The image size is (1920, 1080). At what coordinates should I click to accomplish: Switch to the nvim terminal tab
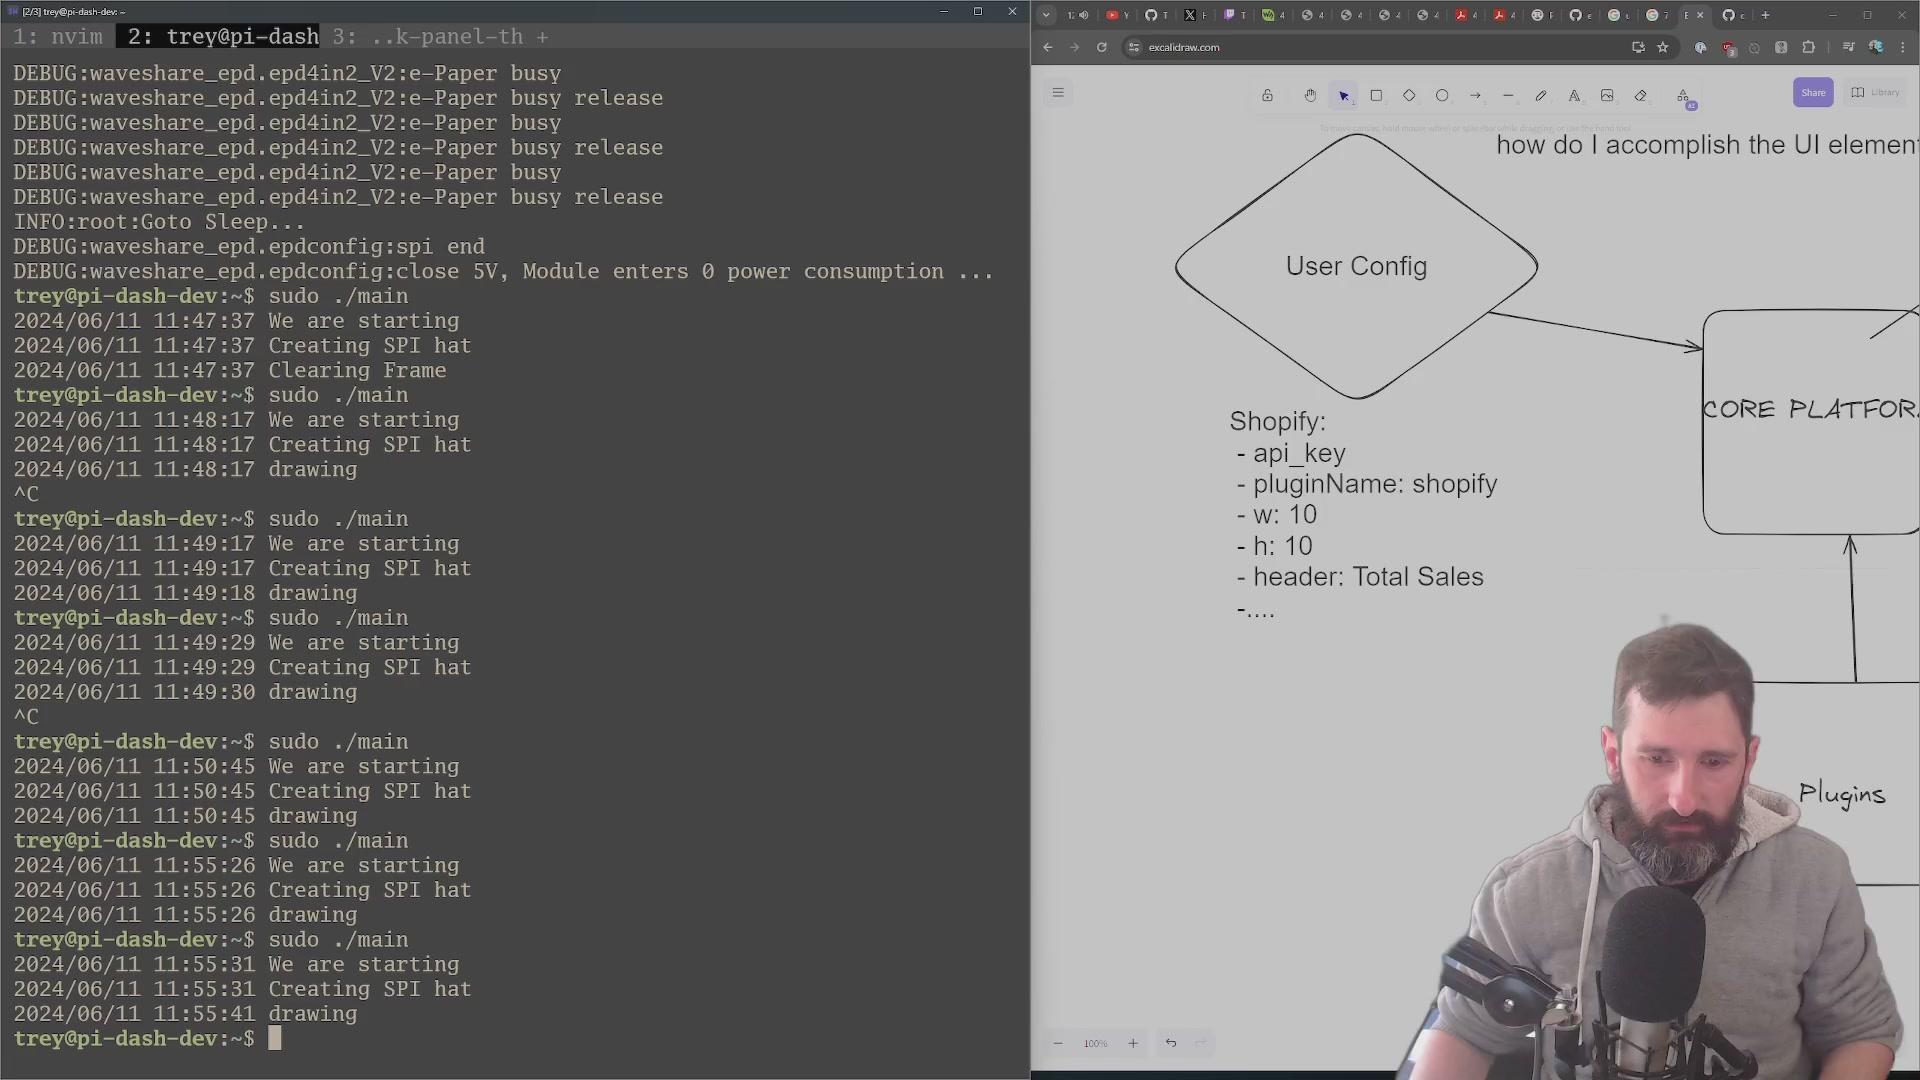[58, 37]
